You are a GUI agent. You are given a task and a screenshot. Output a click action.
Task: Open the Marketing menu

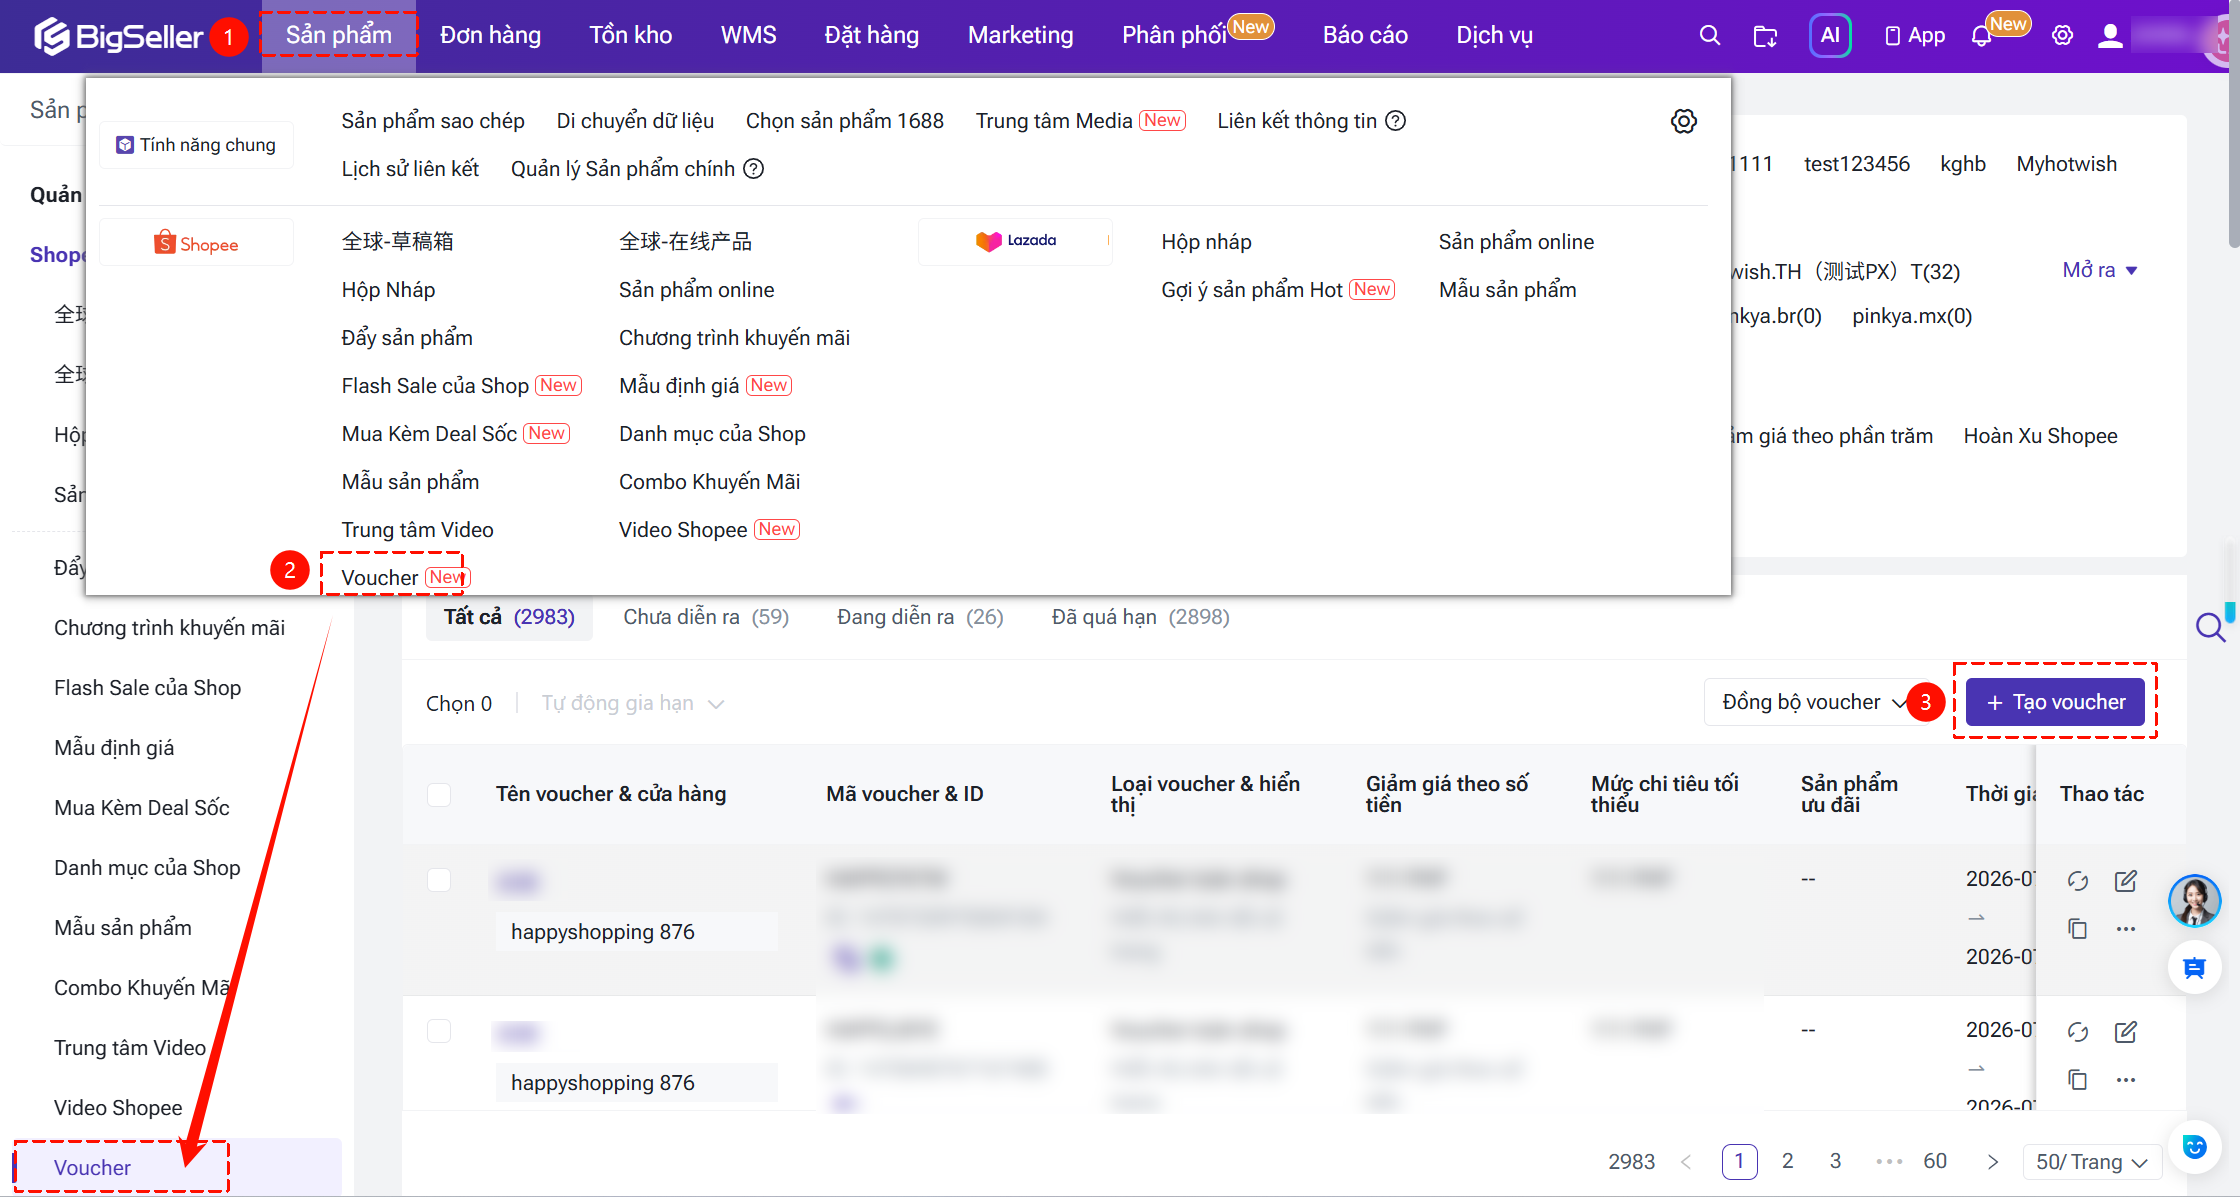pyautogui.click(x=1021, y=36)
